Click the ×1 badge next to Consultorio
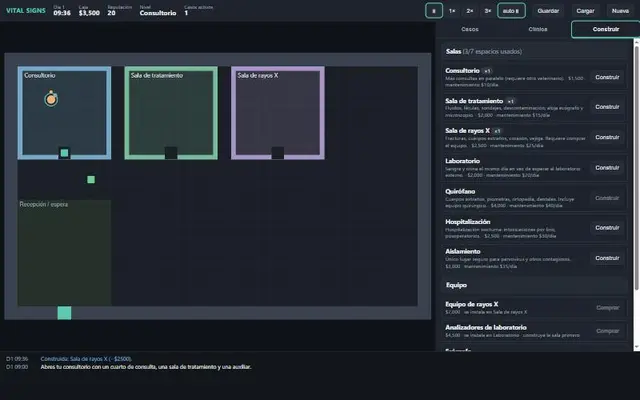Screen dimensions: 640x400 click(487, 71)
